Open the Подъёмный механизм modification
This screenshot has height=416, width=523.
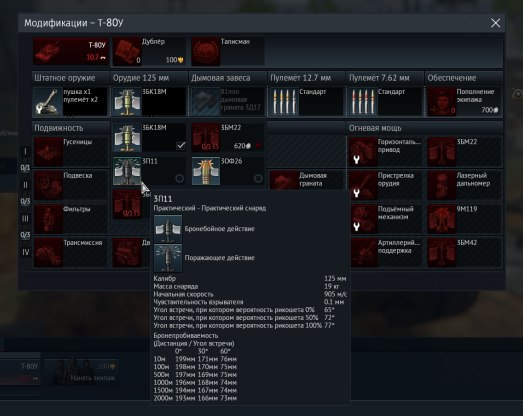coord(385,219)
